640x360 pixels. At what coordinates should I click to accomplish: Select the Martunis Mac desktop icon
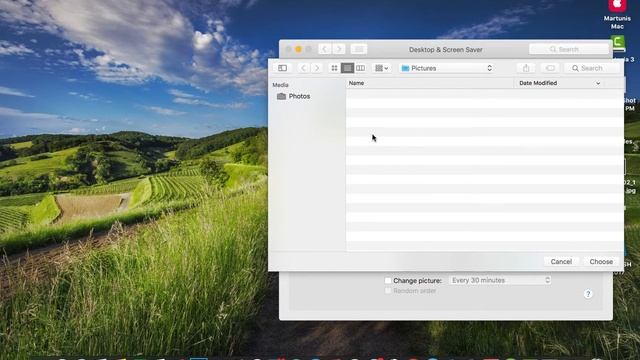pos(617,15)
